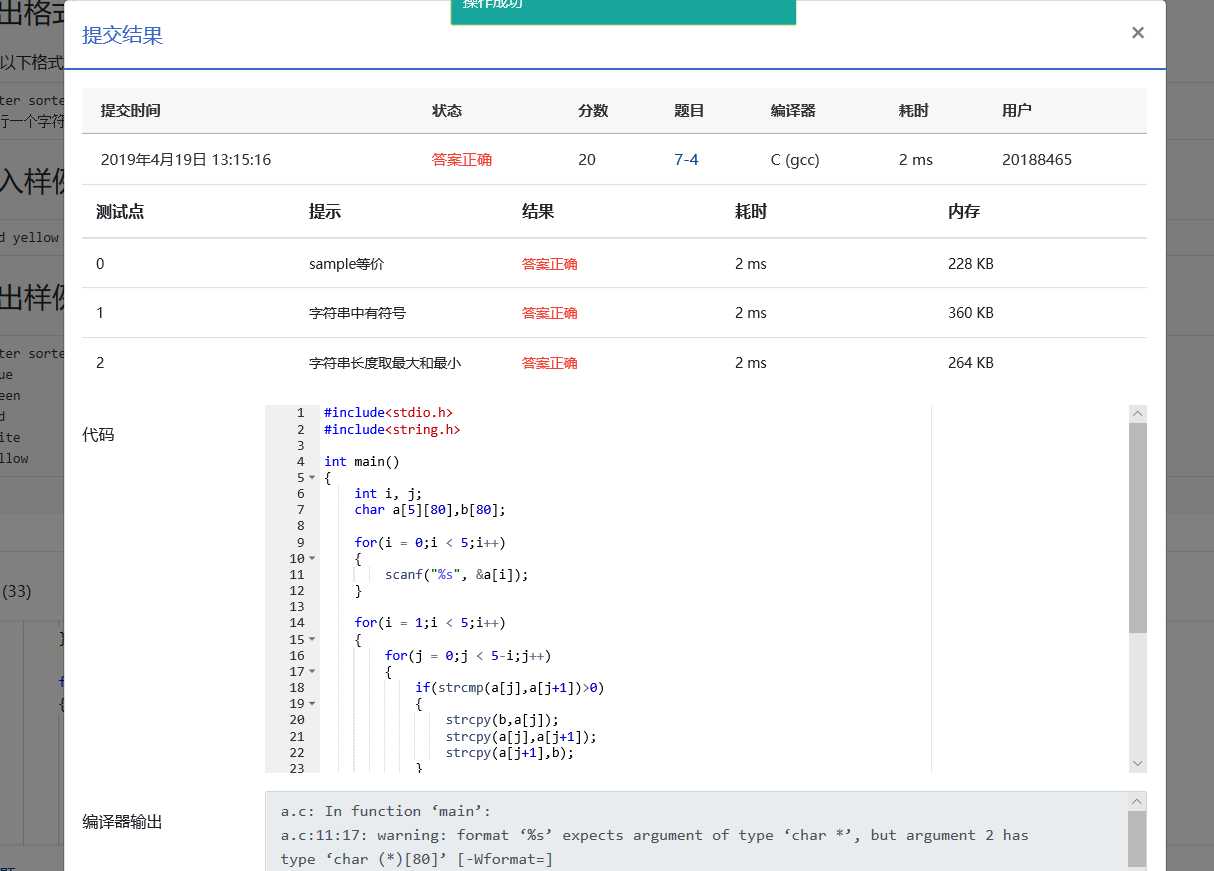The height and width of the screenshot is (871, 1214).
Task: Click the 字符串中有符号 hint text
Action: (x=357, y=313)
